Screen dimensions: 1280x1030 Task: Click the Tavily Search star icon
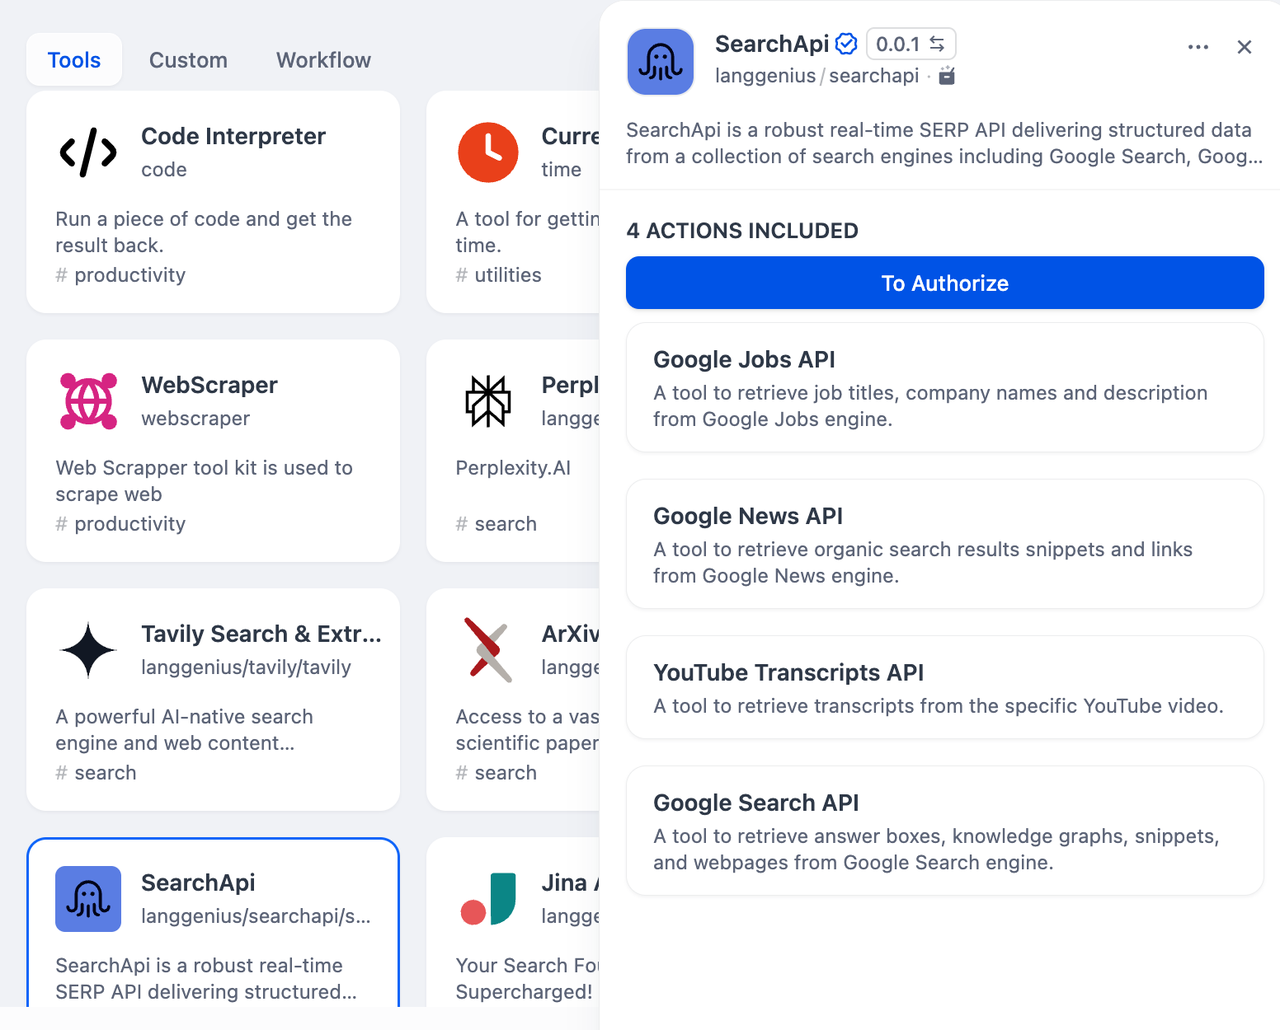[x=88, y=650]
